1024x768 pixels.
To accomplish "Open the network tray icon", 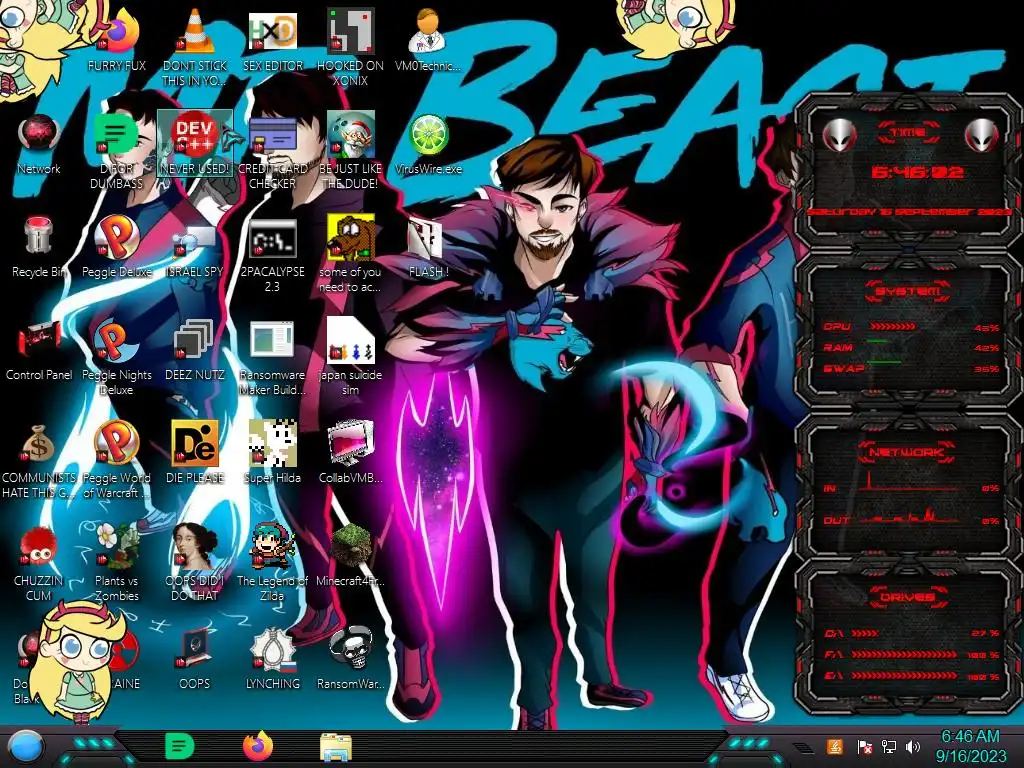I will pos(889,746).
